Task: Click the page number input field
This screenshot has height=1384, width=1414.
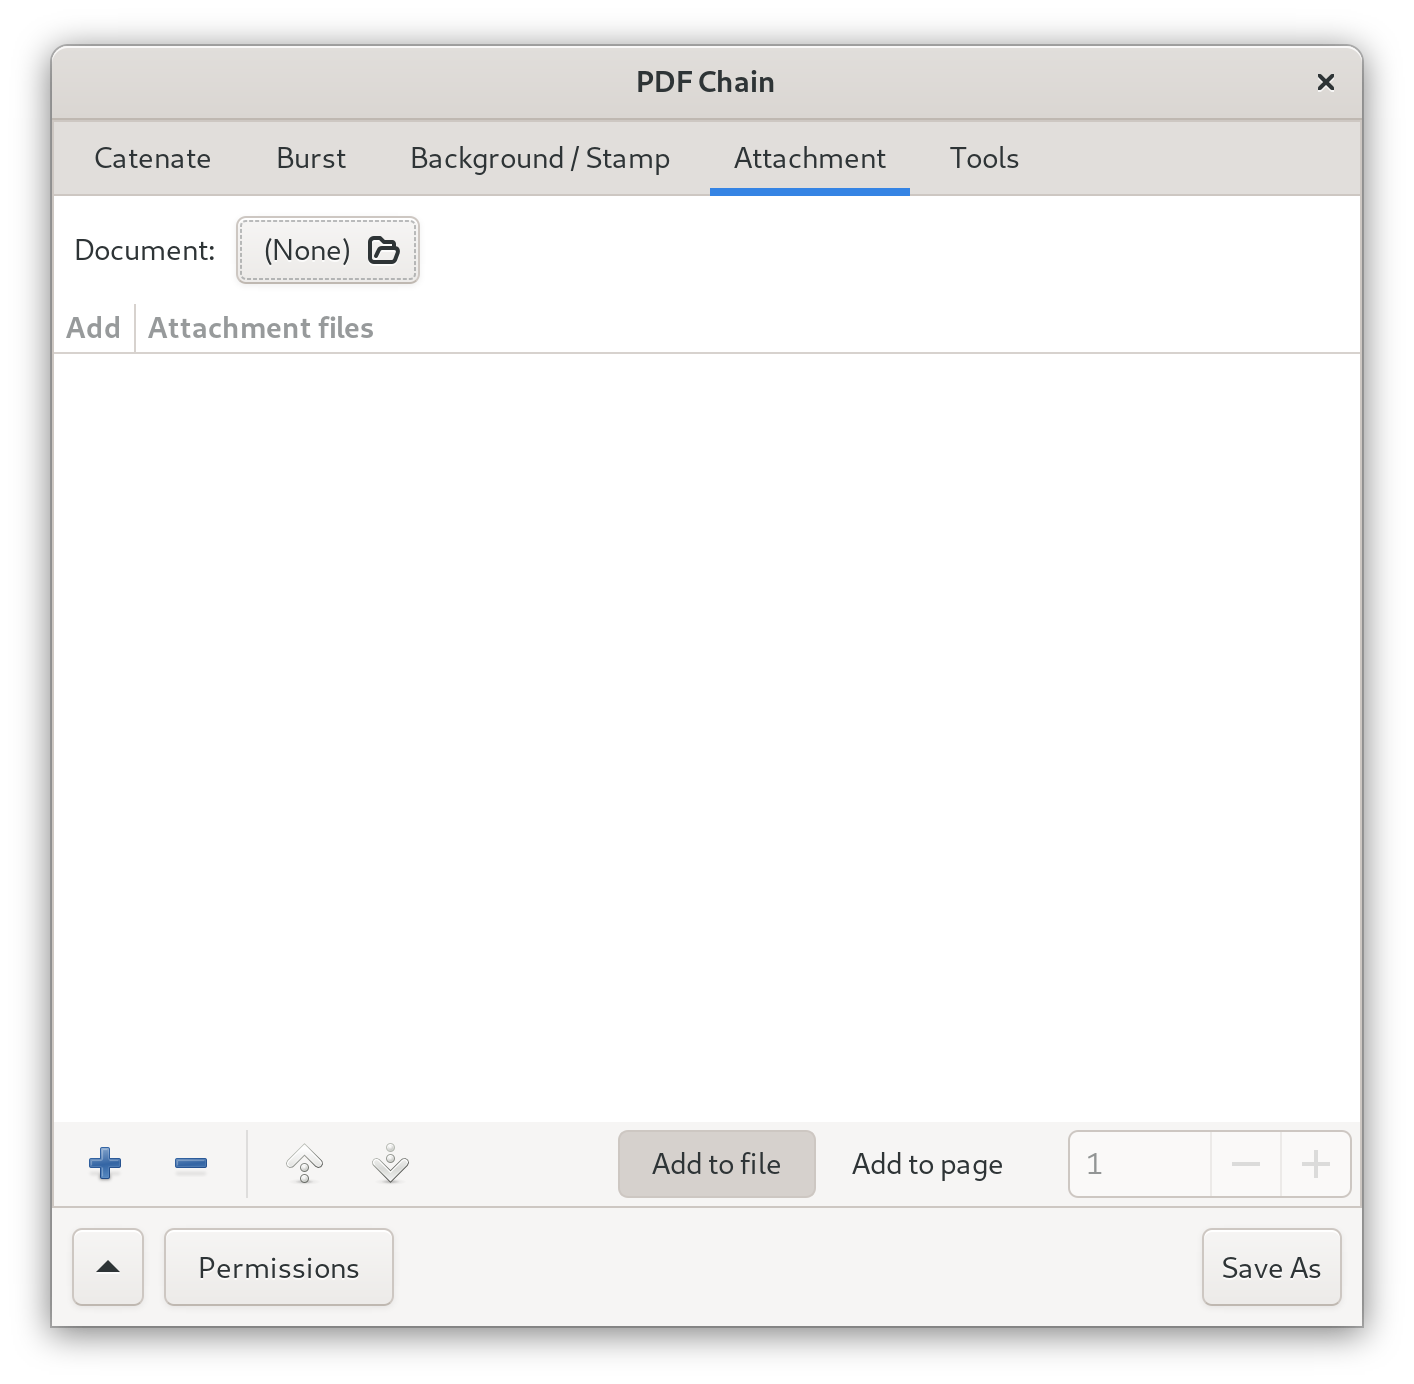Action: (x=1140, y=1164)
